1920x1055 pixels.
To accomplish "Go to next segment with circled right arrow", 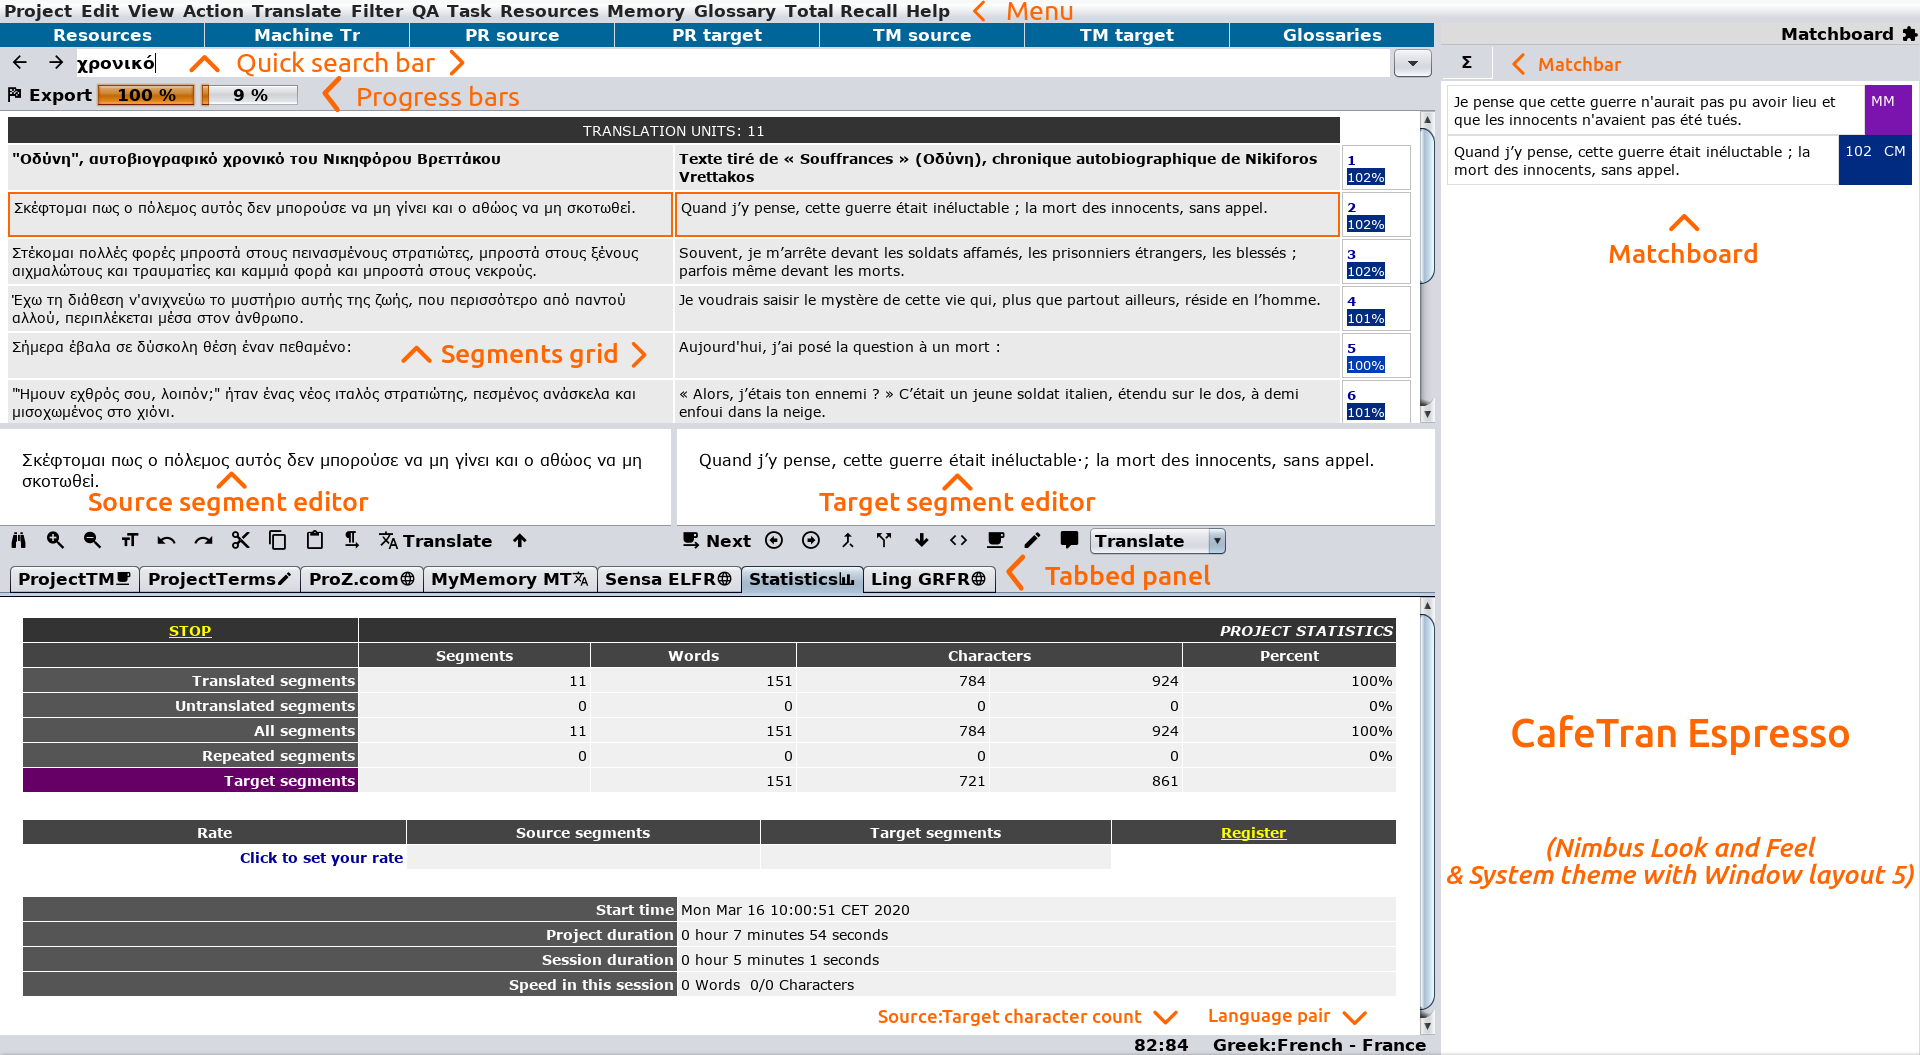I will (x=811, y=541).
